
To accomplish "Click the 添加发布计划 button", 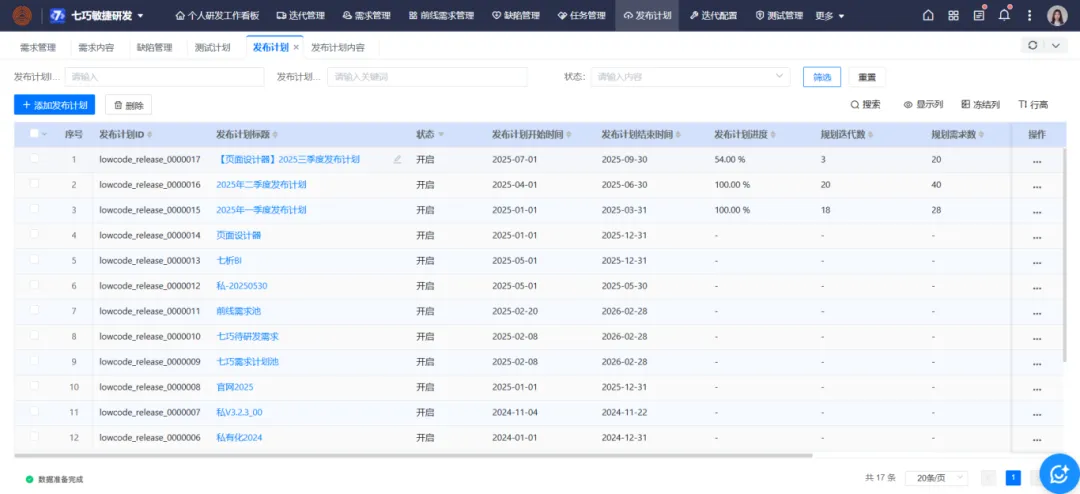I will (55, 105).
